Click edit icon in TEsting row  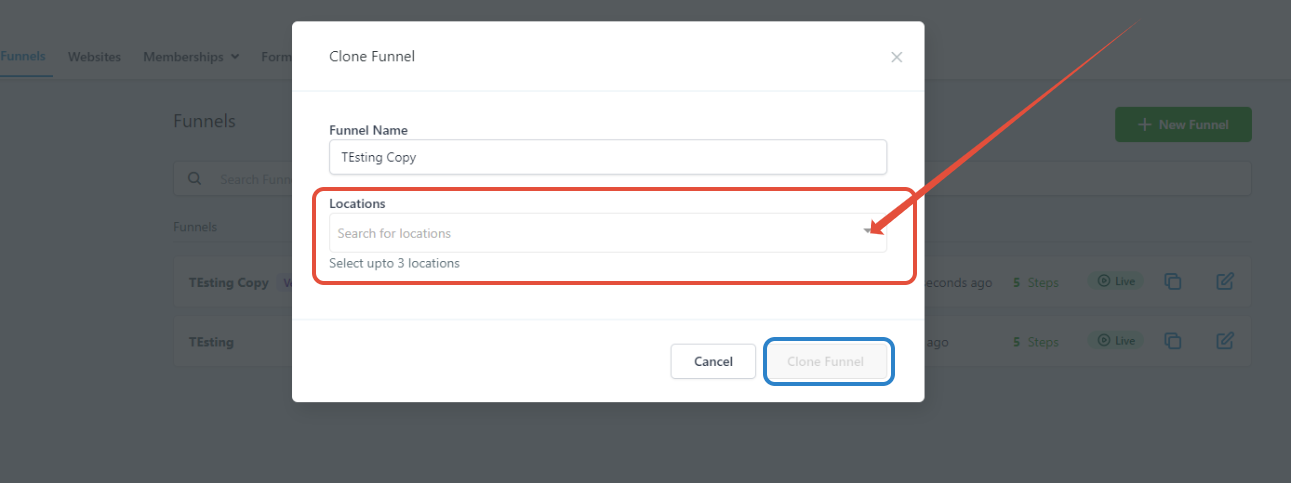click(1225, 341)
